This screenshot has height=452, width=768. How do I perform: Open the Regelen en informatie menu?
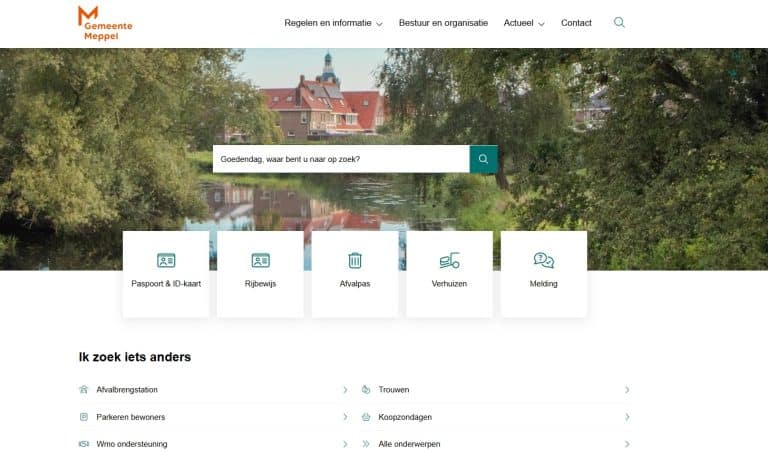(x=328, y=23)
